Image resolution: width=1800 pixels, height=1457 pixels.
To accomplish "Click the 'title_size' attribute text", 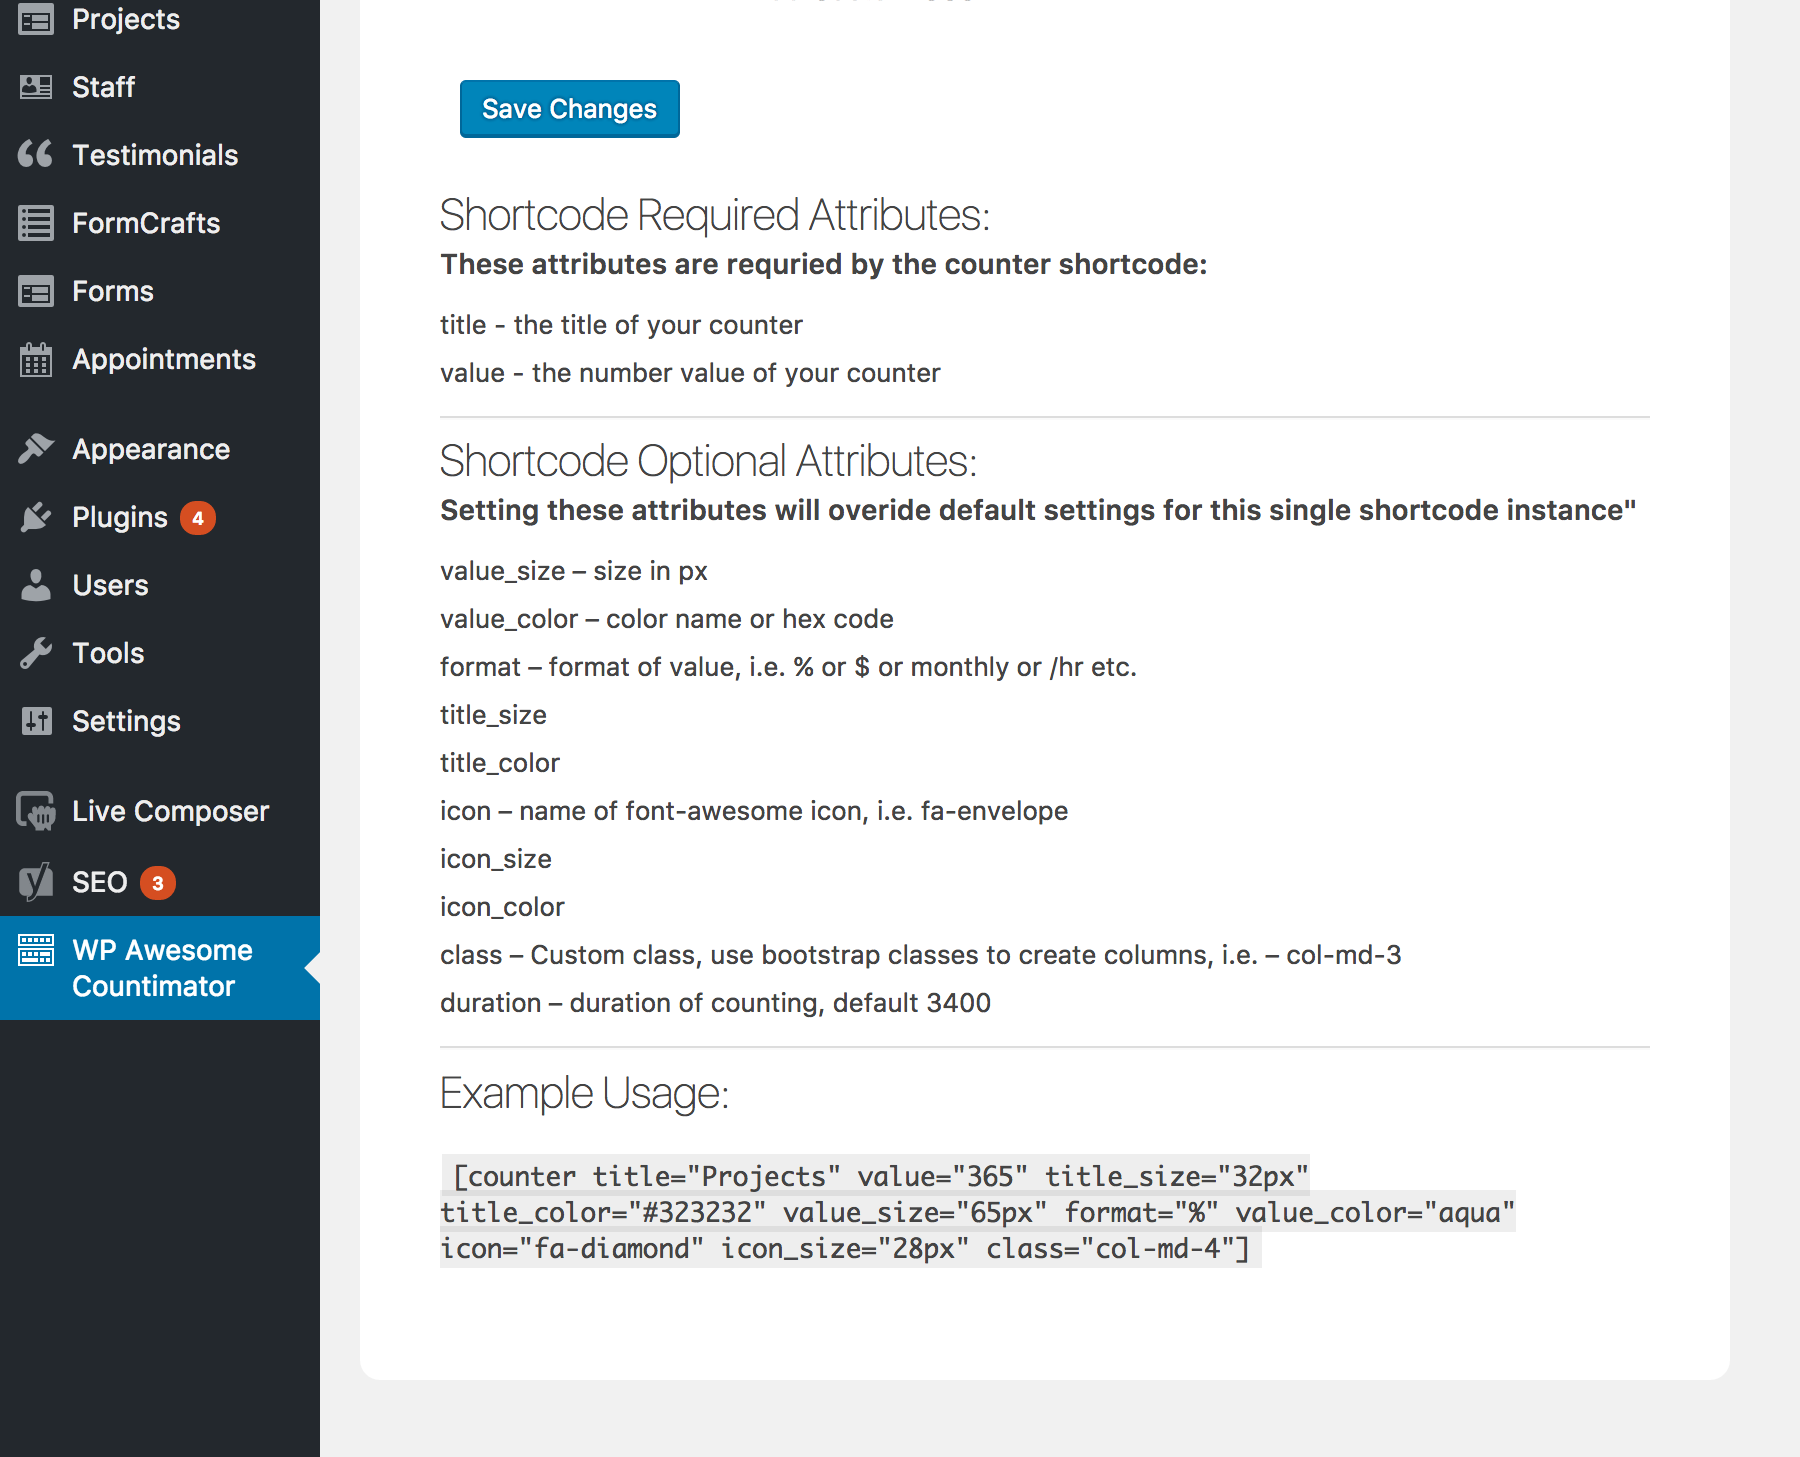I will click(x=493, y=715).
